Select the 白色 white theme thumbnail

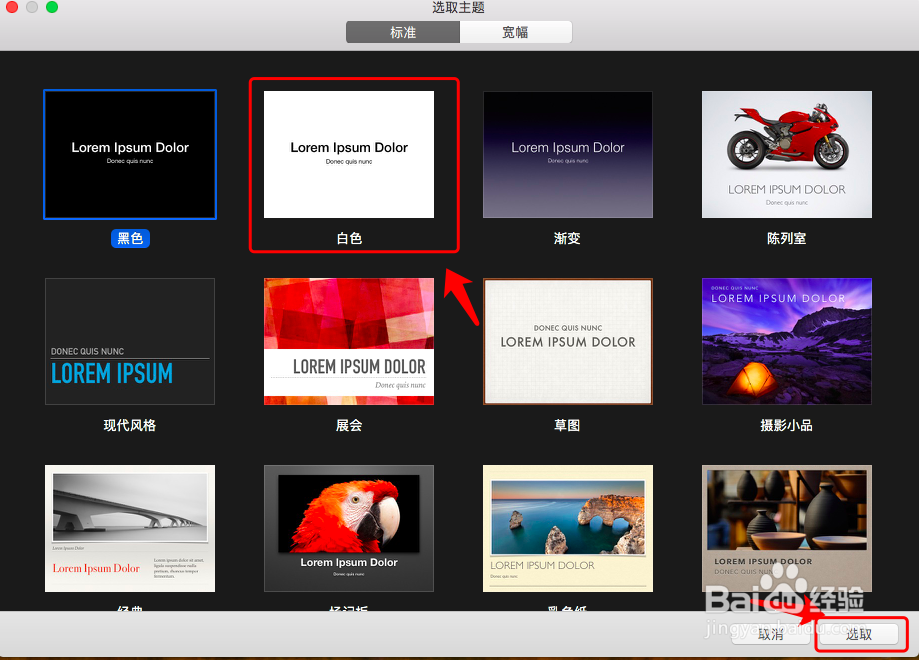[349, 154]
